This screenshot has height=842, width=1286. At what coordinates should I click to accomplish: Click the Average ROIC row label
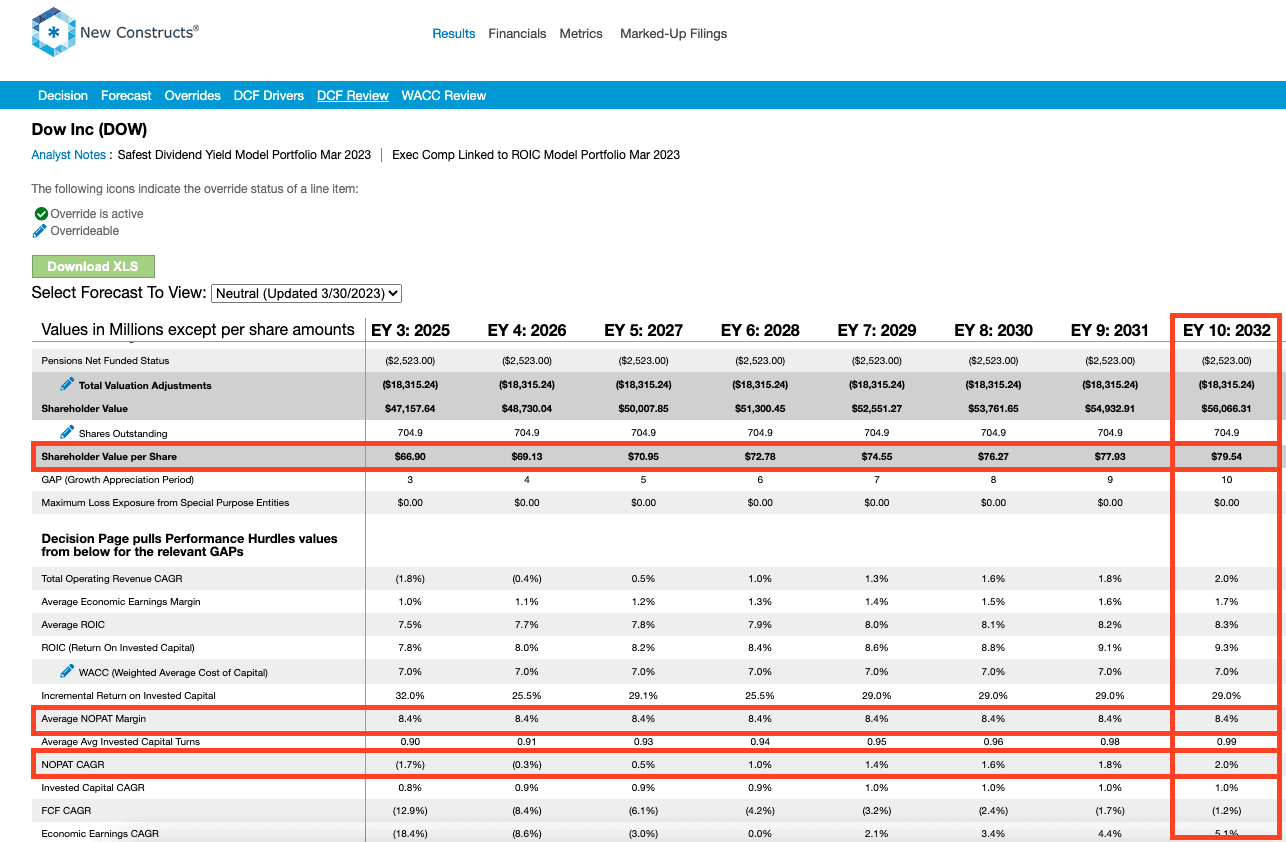click(x=73, y=625)
